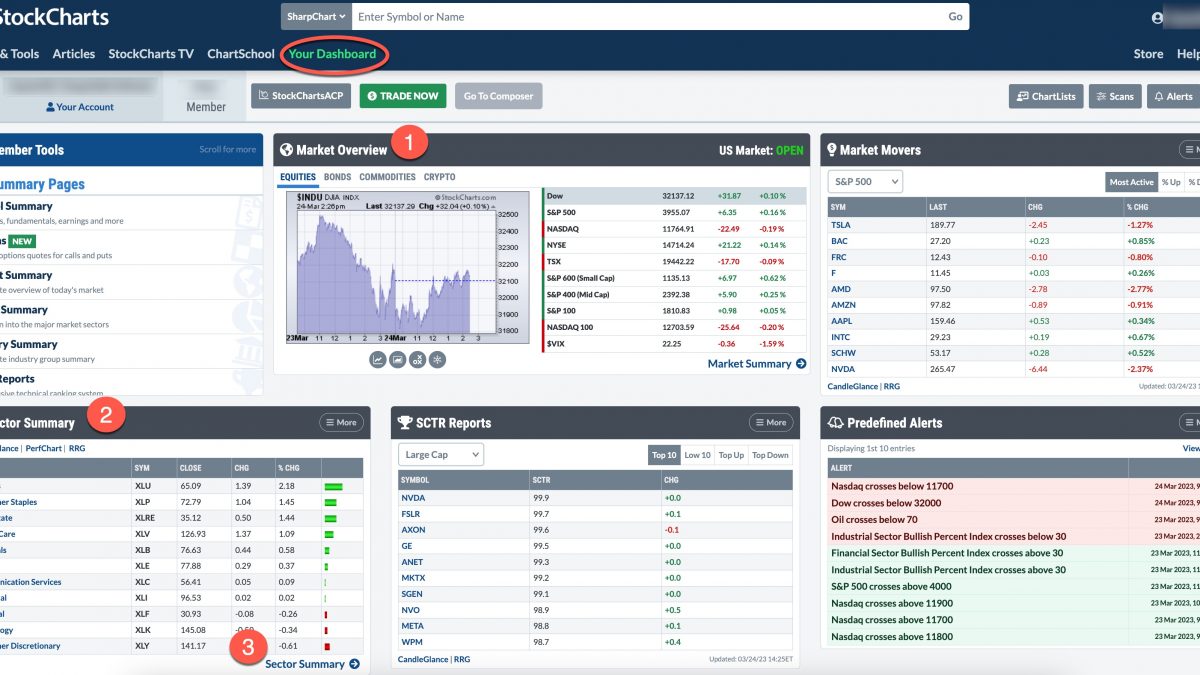Screen dimensions: 1200x675
Task: Click the XLY symbol in Sector Summary
Action: point(144,646)
